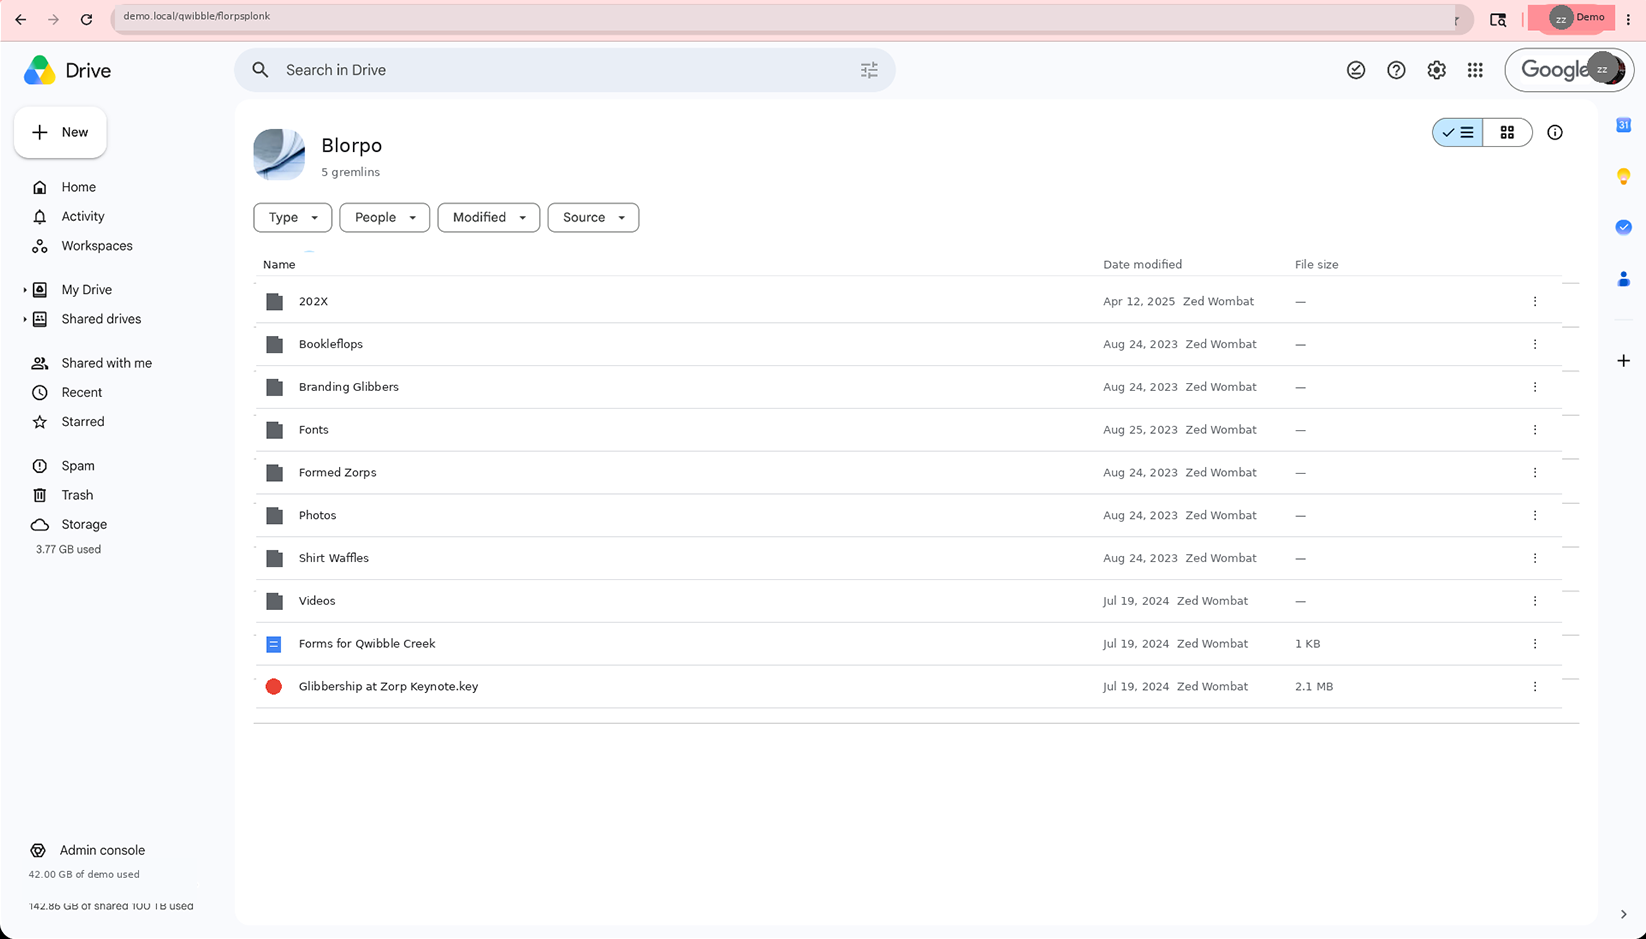Open Starred items
This screenshot has width=1646, height=939.
[x=82, y=422]
